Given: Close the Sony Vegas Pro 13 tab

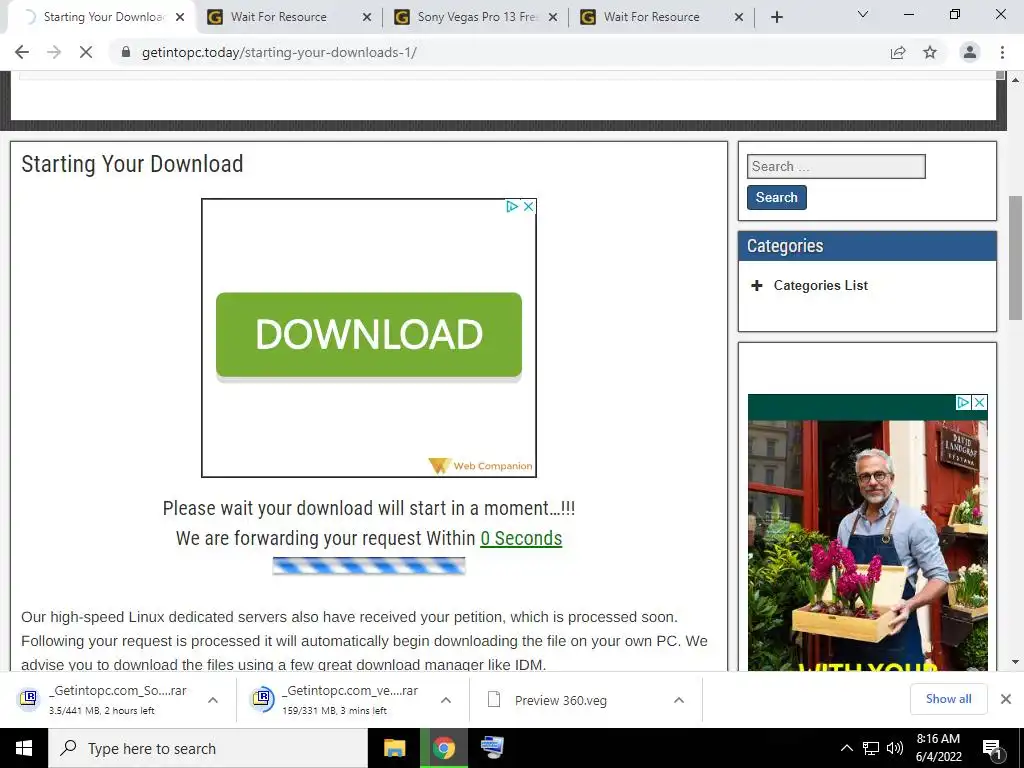Looking at the screenshot, I should tap(553, 17).
